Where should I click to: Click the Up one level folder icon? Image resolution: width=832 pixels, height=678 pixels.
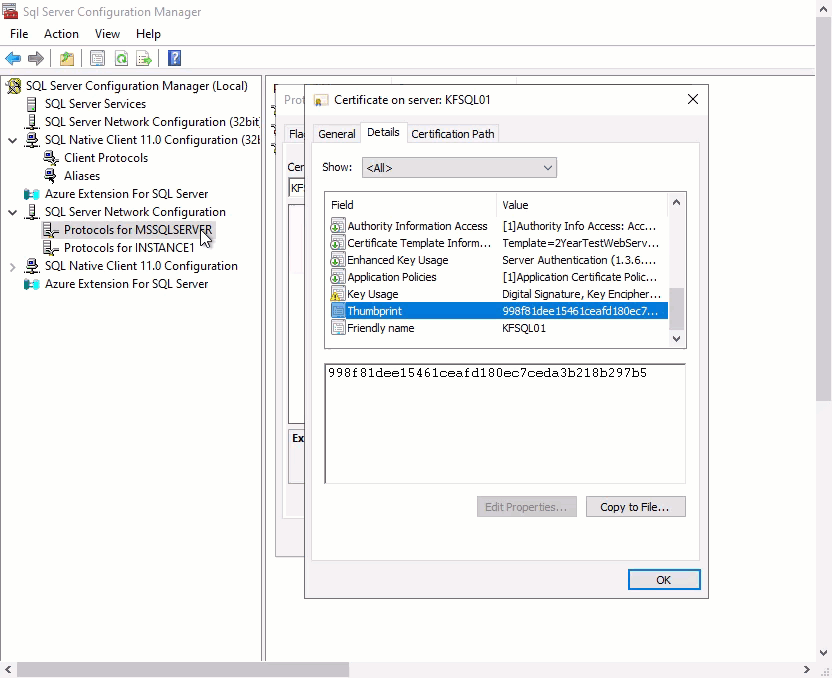67,58
